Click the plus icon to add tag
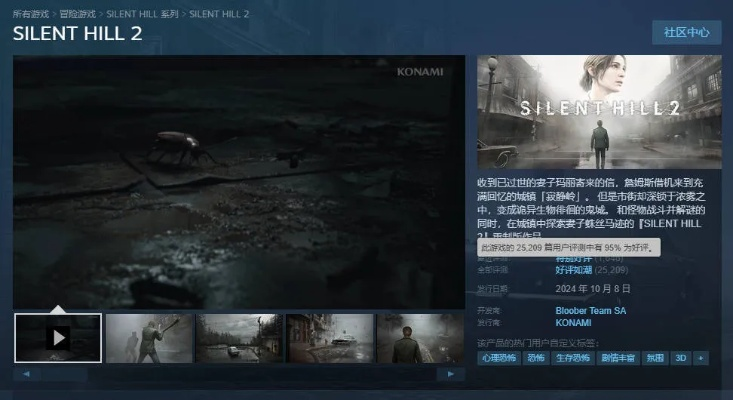 tap(701, 358)
